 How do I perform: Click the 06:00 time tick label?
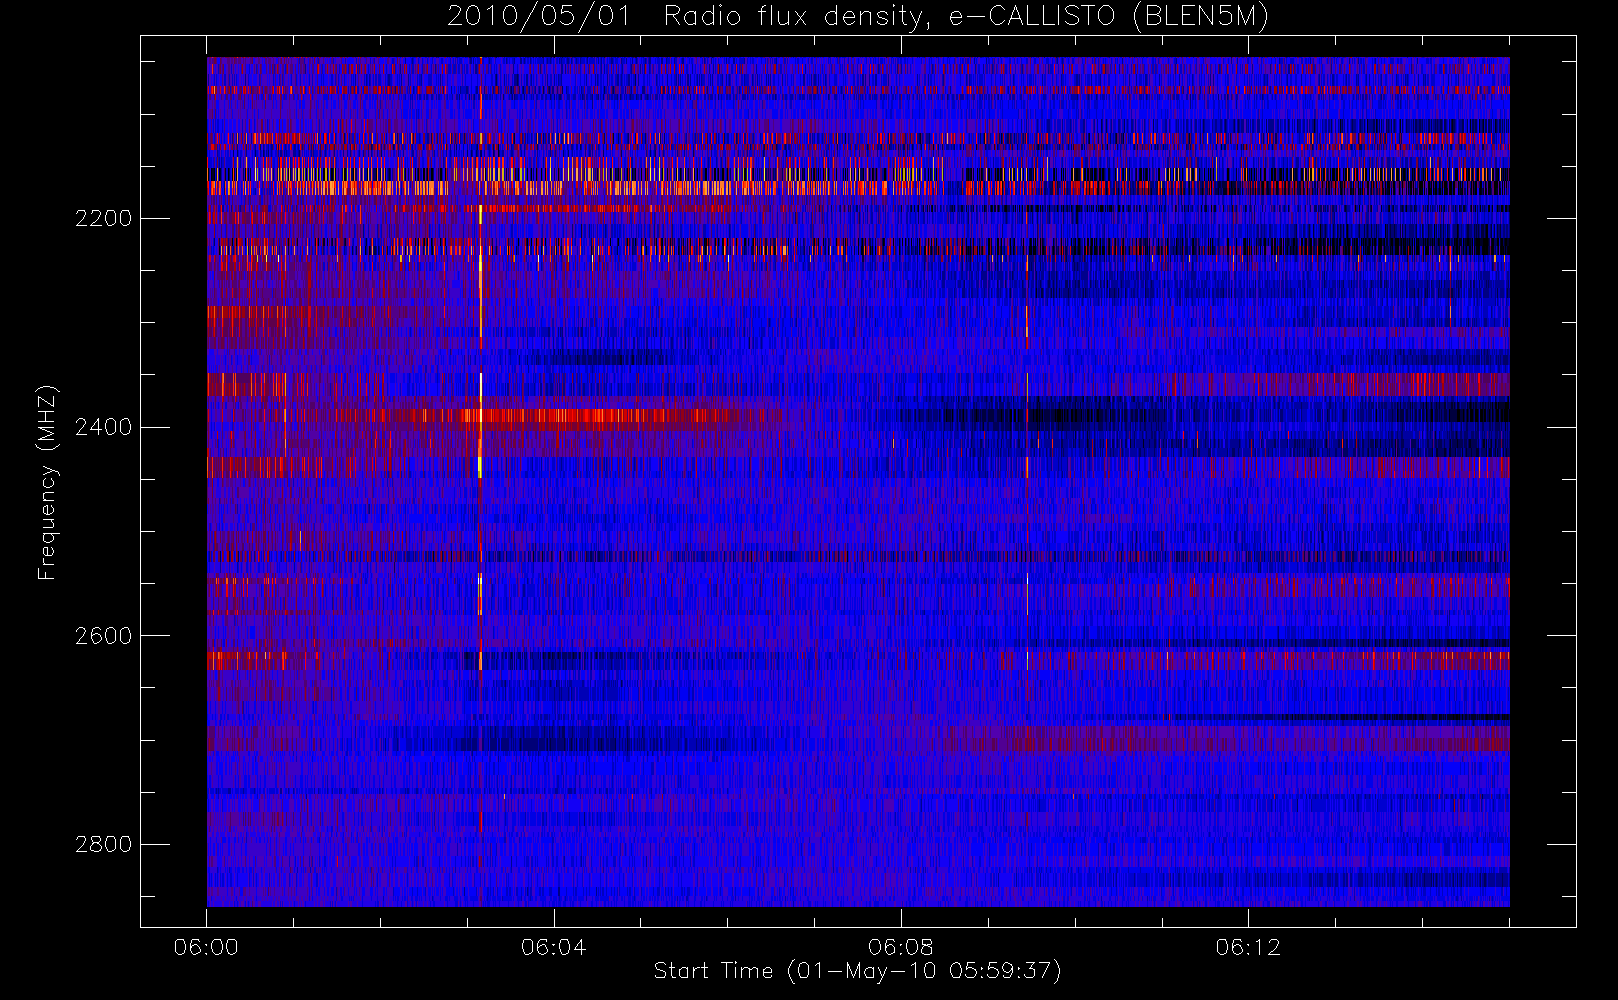[x=206, y=947]
